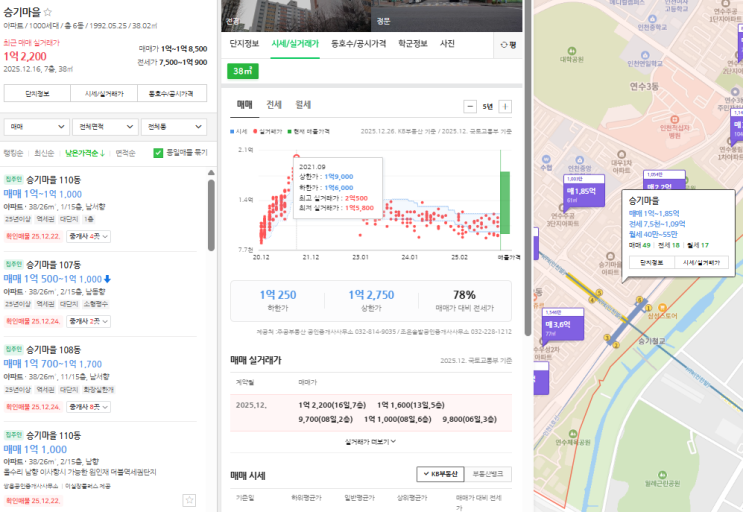Open the 전체면적 area dropdown
Image resolution: width=743 pixels, height=512 pixels.
105,127
